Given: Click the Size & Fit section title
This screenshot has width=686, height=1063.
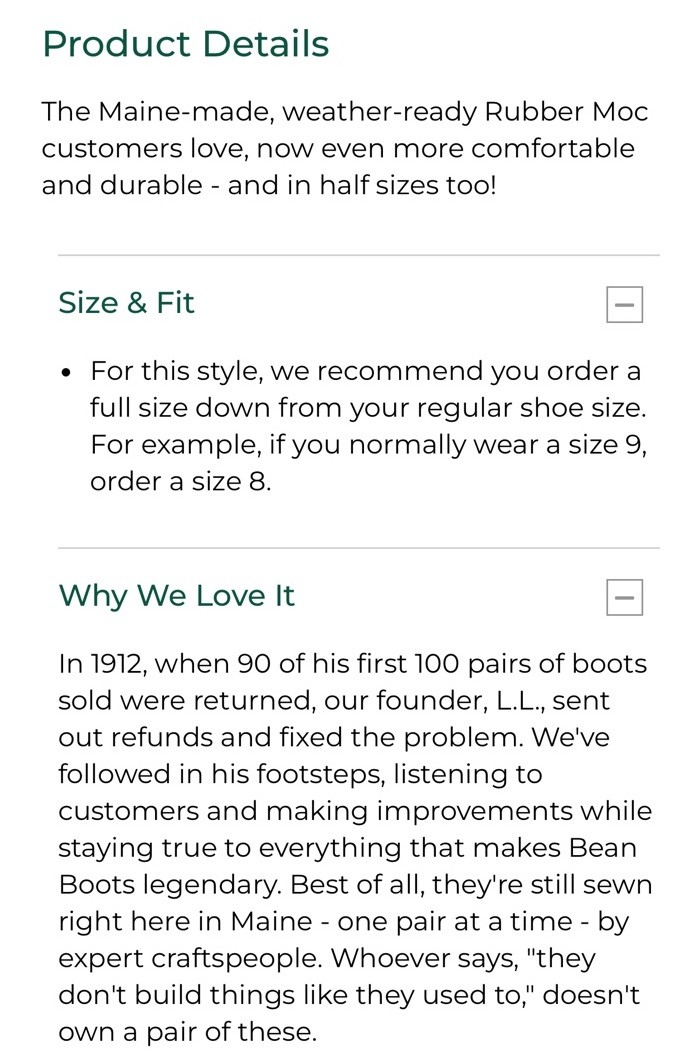Looking at the screenshot, I should point(126,303).
